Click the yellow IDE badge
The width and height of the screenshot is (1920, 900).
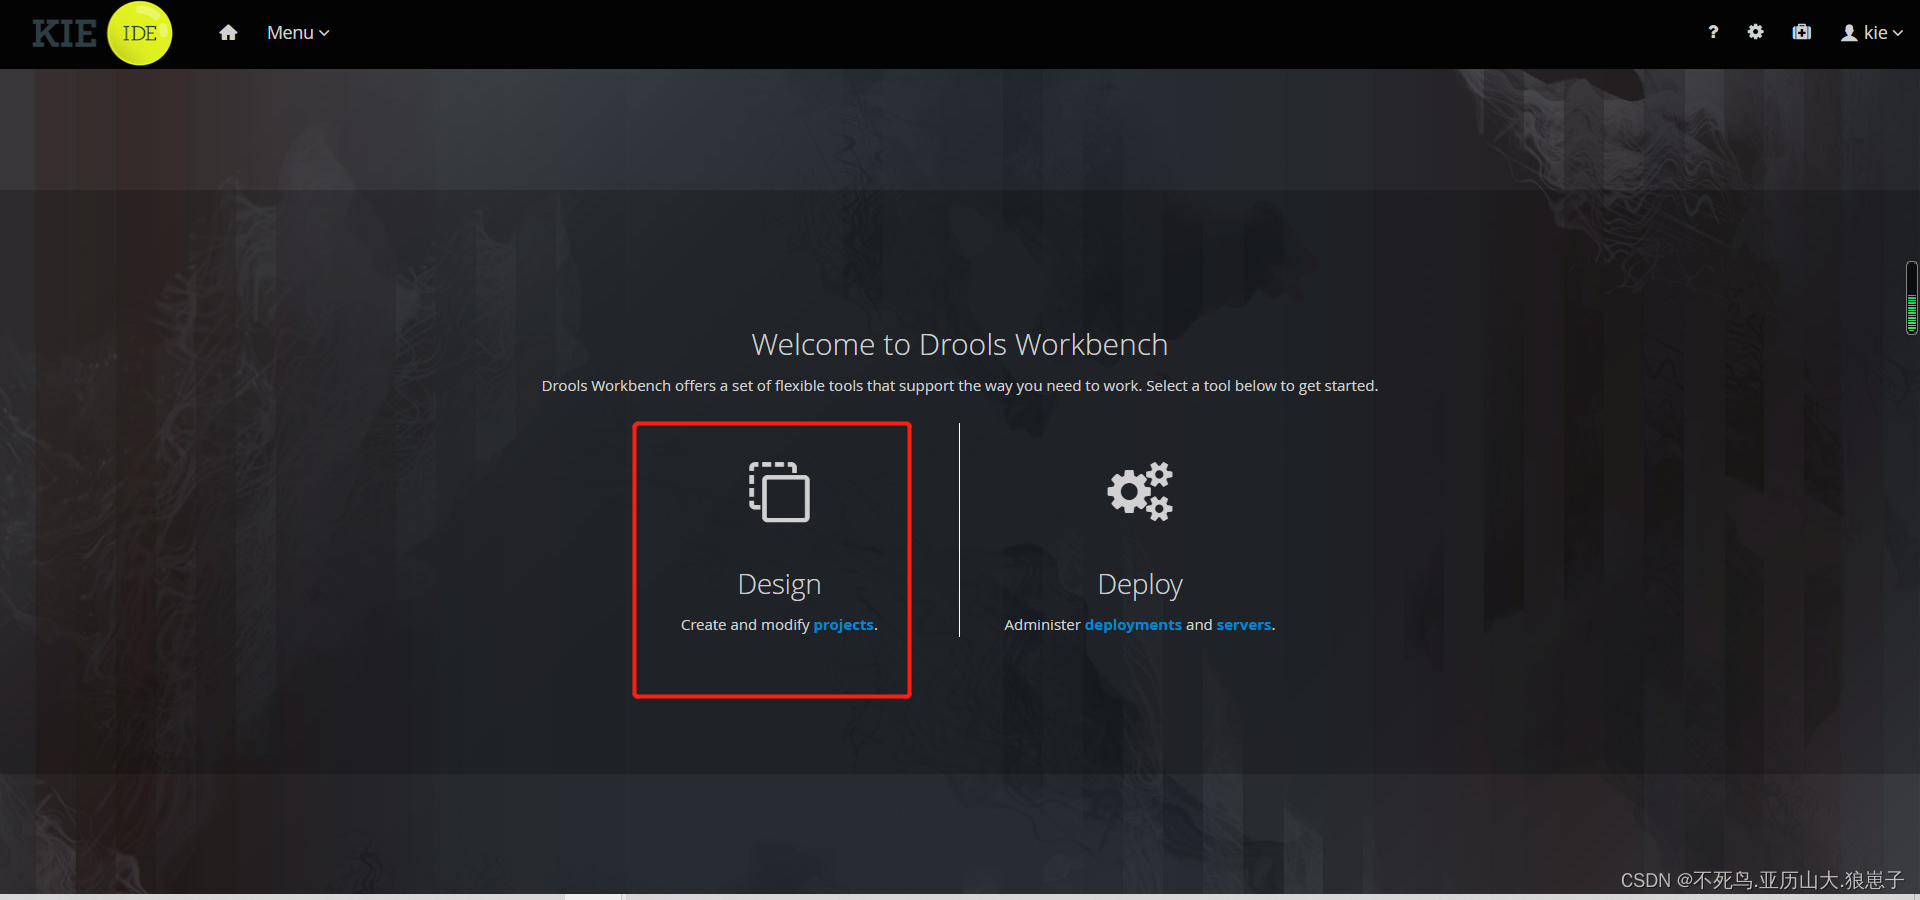(x=139, y=33)
